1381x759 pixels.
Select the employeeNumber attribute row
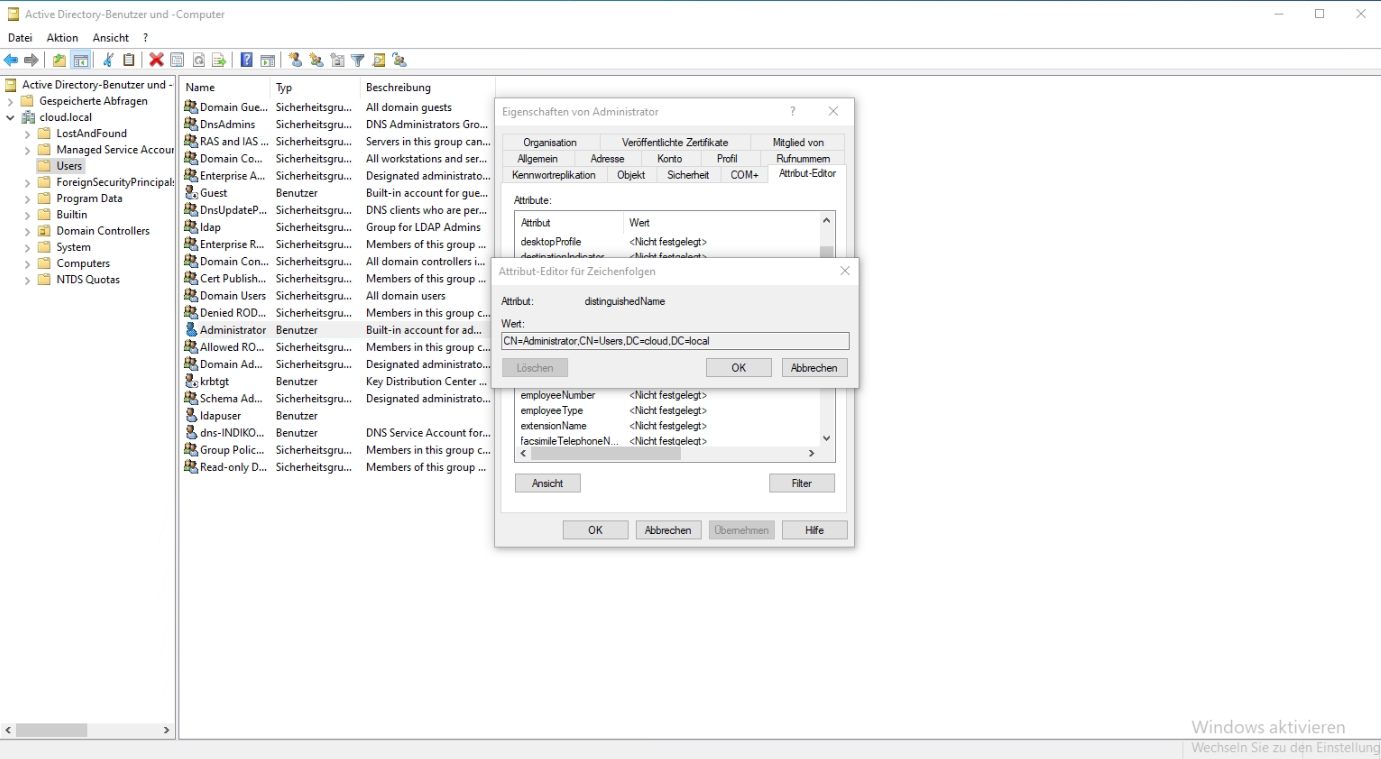[x=668, y=395]
